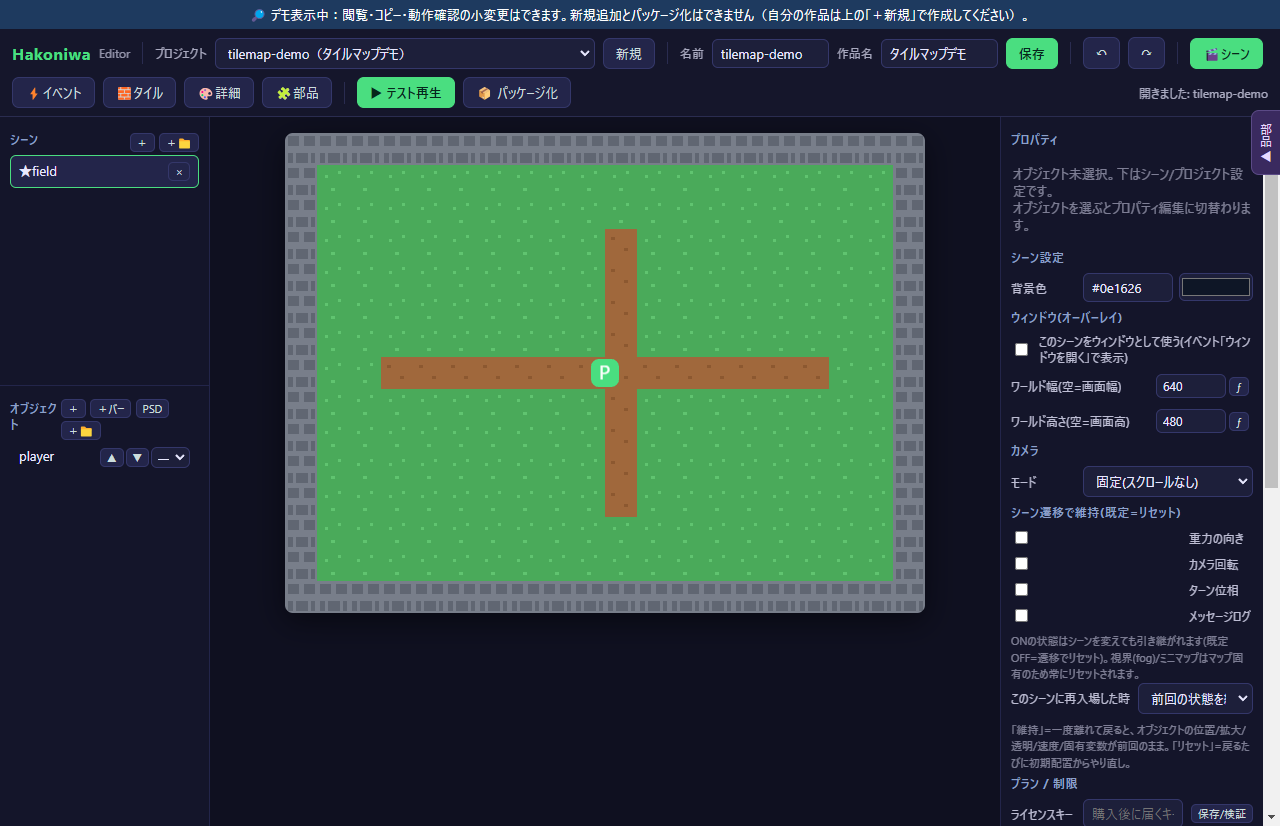Edit the ワールド幅 world width value
The width and height of the screenshot is (1280, 826).
pos(1190,387)
